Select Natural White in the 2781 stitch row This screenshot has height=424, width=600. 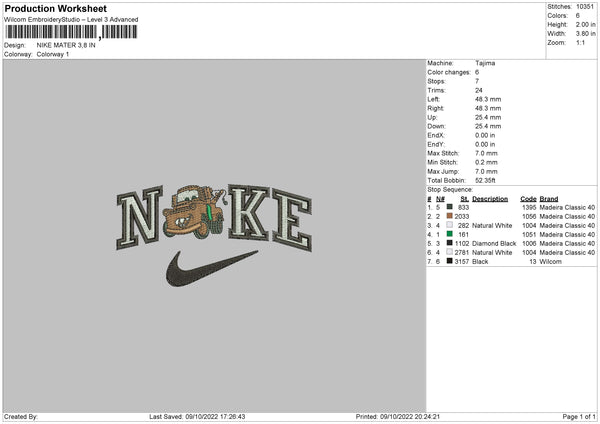tap(492, 253)
